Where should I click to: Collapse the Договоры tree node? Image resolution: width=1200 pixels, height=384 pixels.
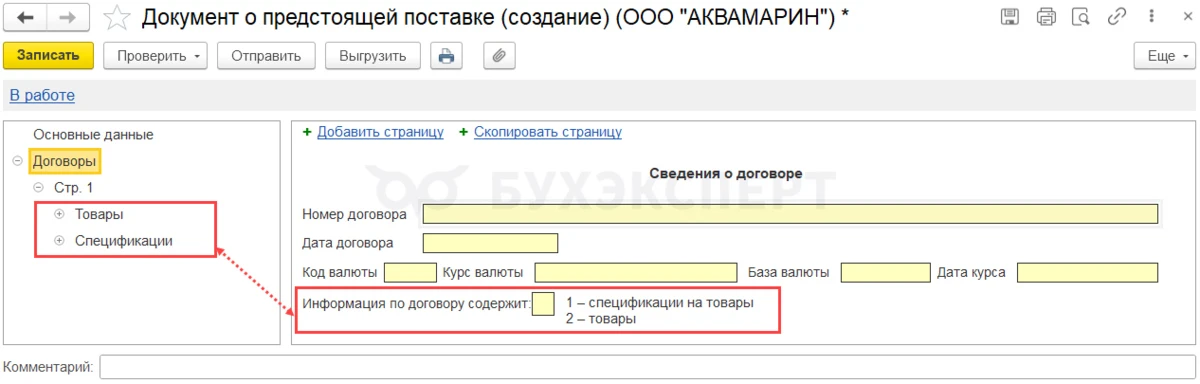tap(18, 161)
